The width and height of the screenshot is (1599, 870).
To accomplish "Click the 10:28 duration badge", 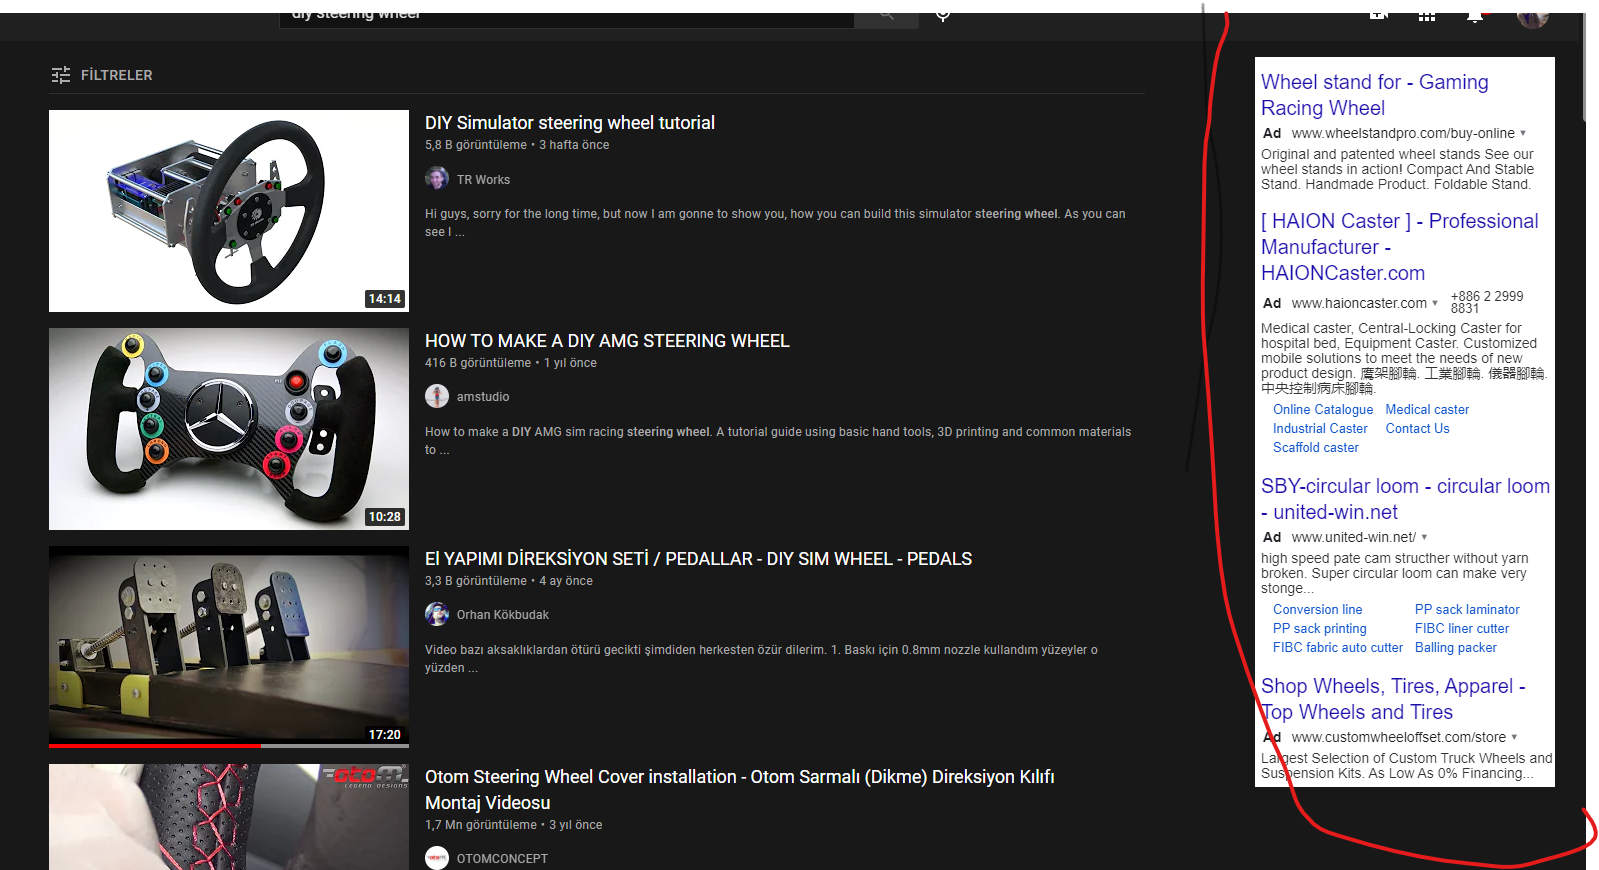I will point(385,517).
